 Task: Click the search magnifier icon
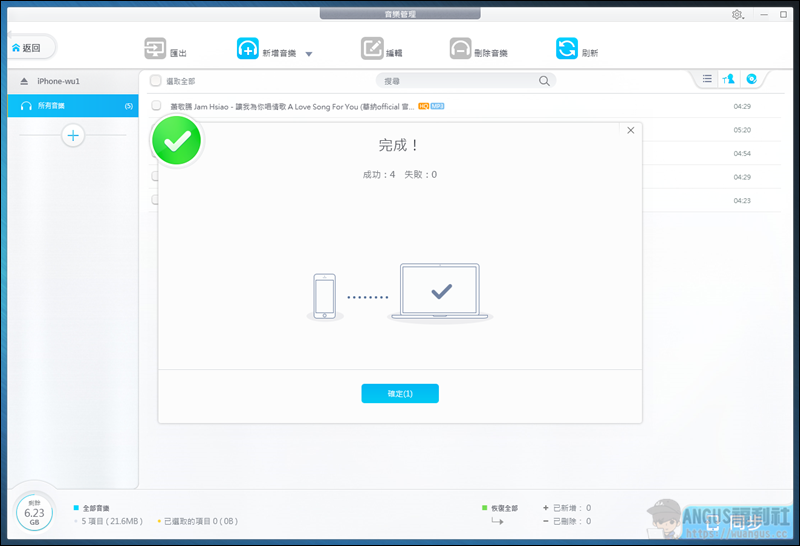click(x=545, y=81)
